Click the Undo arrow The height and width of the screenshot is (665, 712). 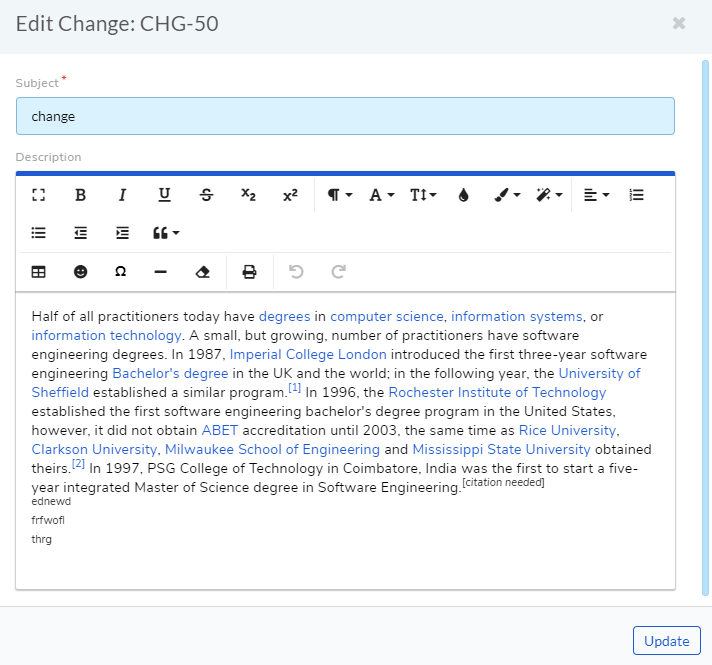click(x=296, y=272)
